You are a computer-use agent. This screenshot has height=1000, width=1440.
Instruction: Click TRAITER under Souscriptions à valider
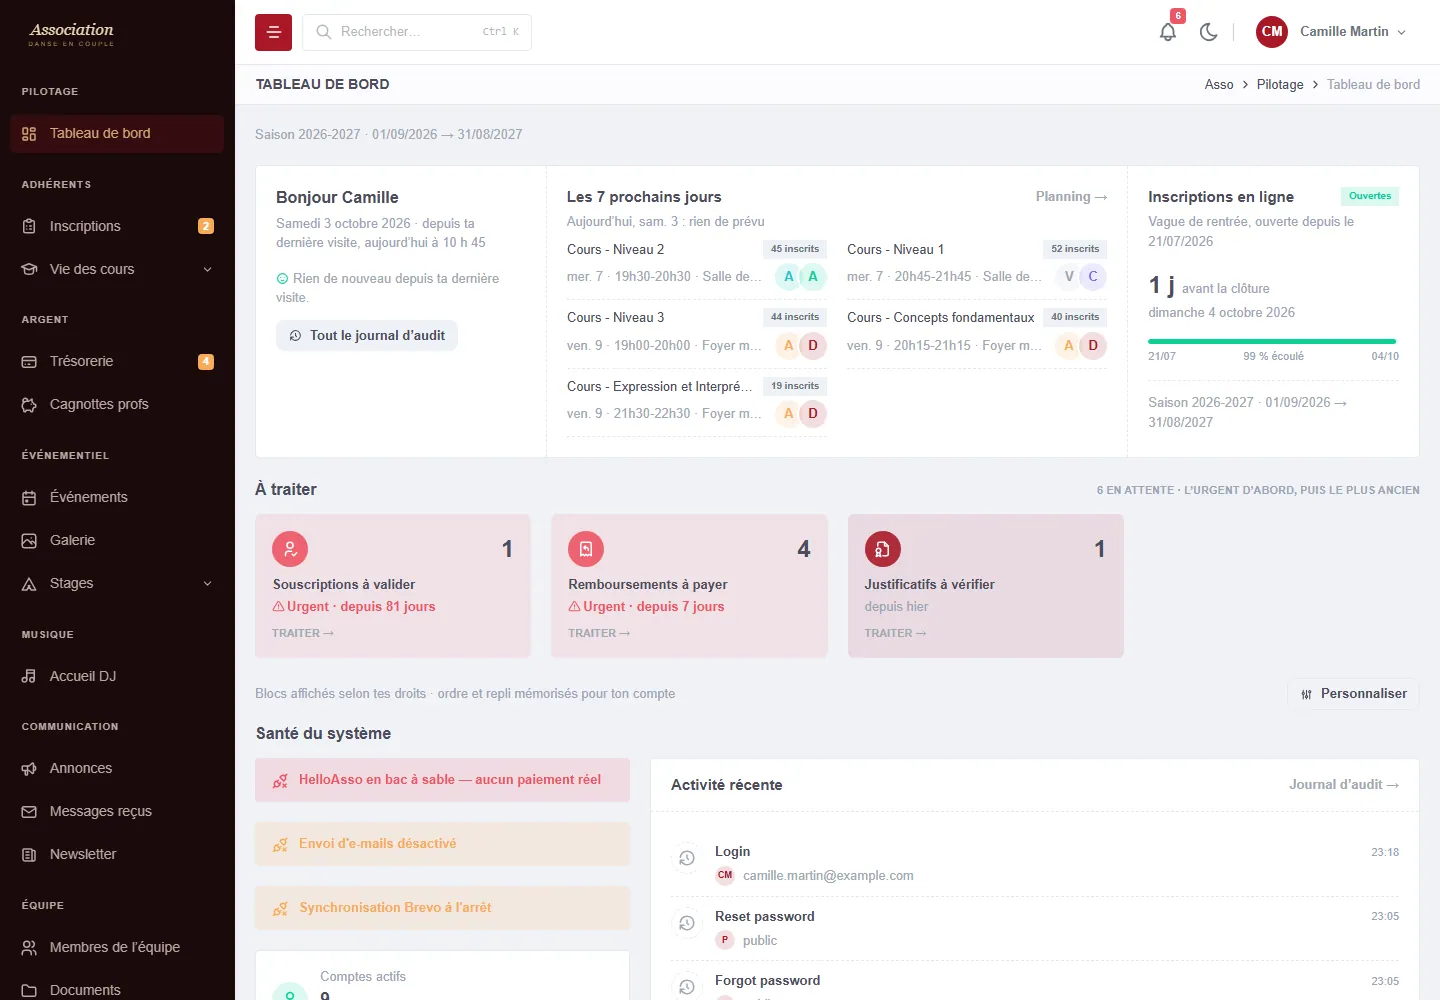coord(303,634)
